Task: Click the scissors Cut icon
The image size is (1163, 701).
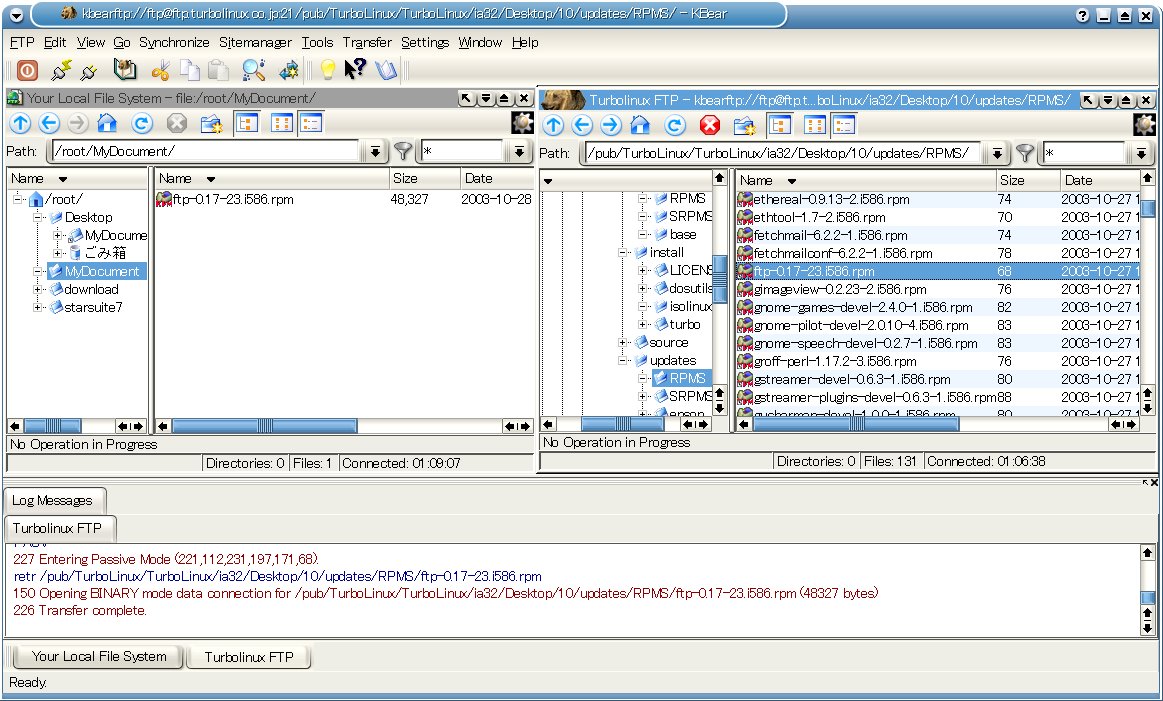Action: click(x=160, y=70)
